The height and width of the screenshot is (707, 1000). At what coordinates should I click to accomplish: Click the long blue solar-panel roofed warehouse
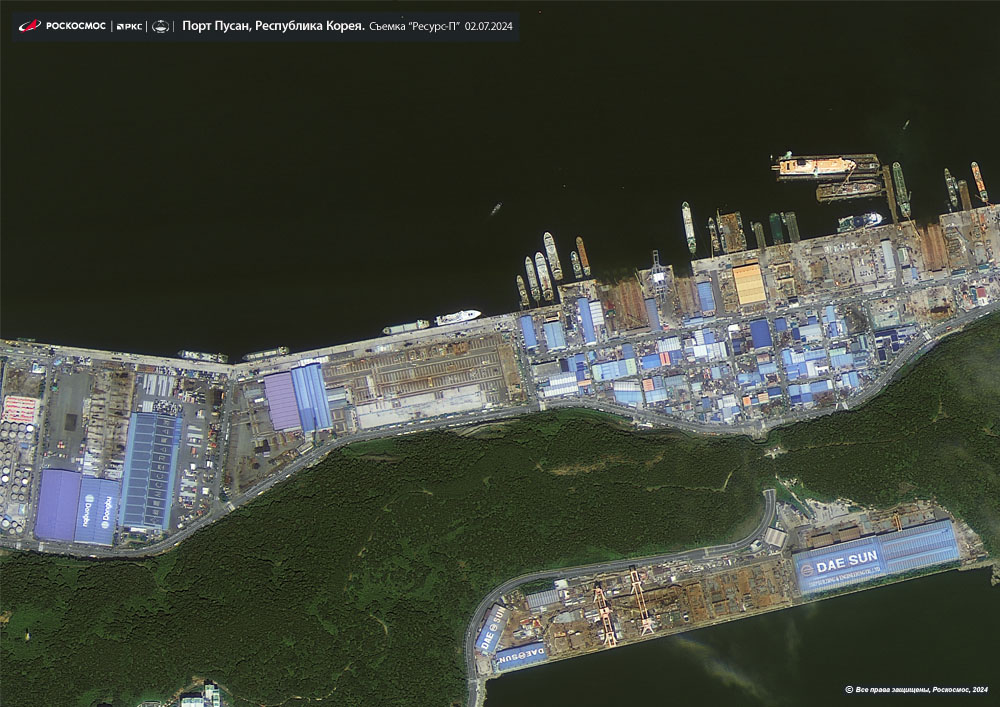pos(150,470)
